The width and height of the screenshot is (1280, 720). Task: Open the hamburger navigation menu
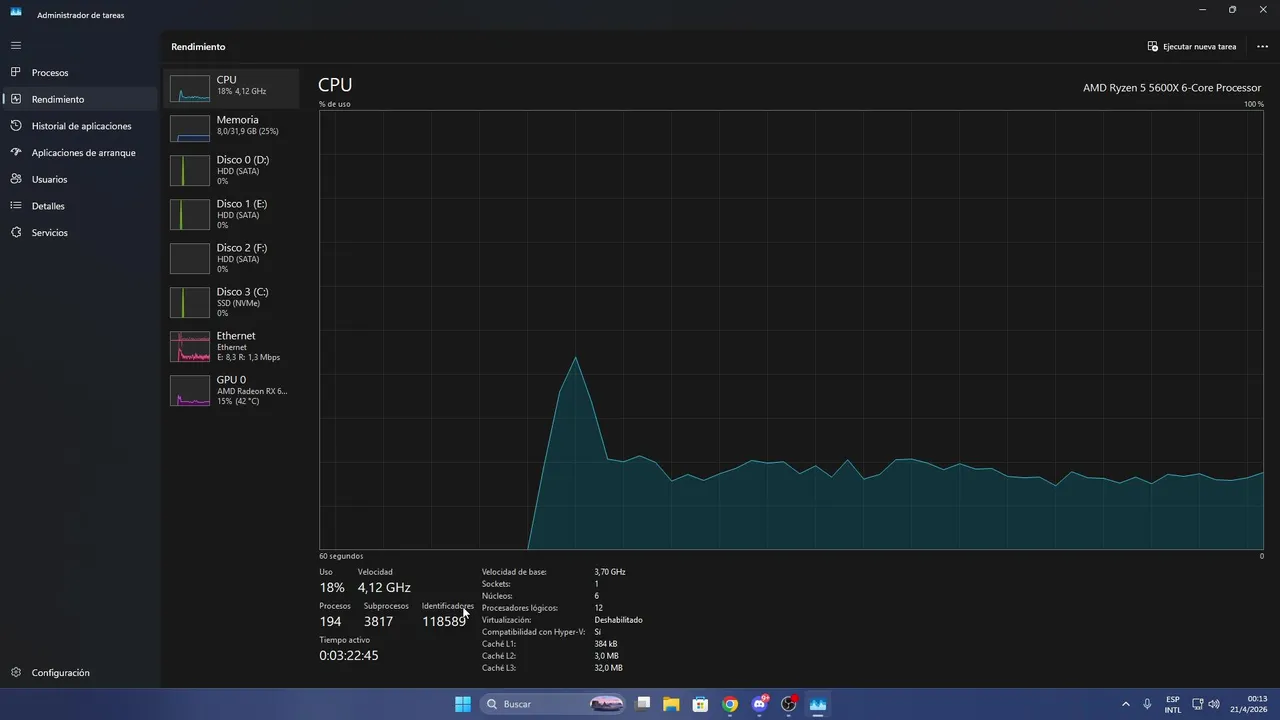tap(16, 46)
